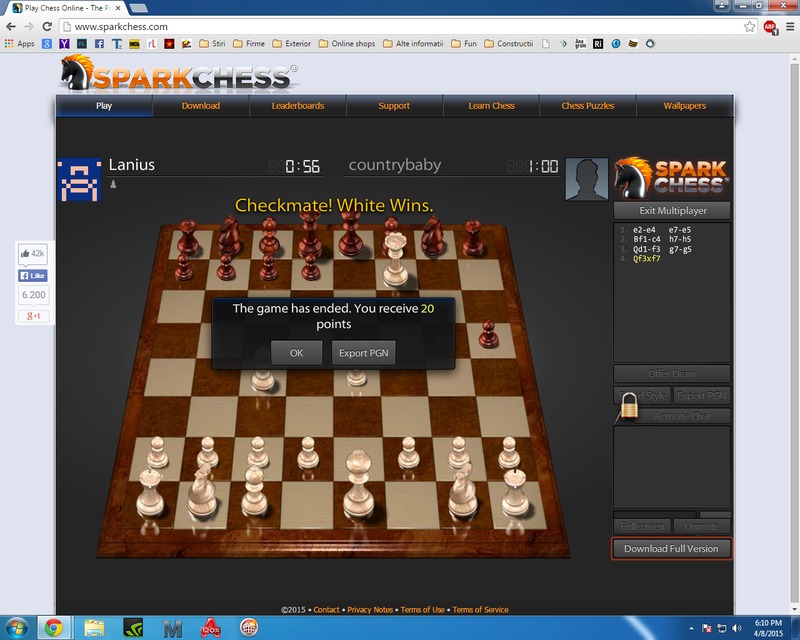Viewport: 800px width, 640px height.
Task: Click the padlock icon over Board Style
Action: pos(630,406)
